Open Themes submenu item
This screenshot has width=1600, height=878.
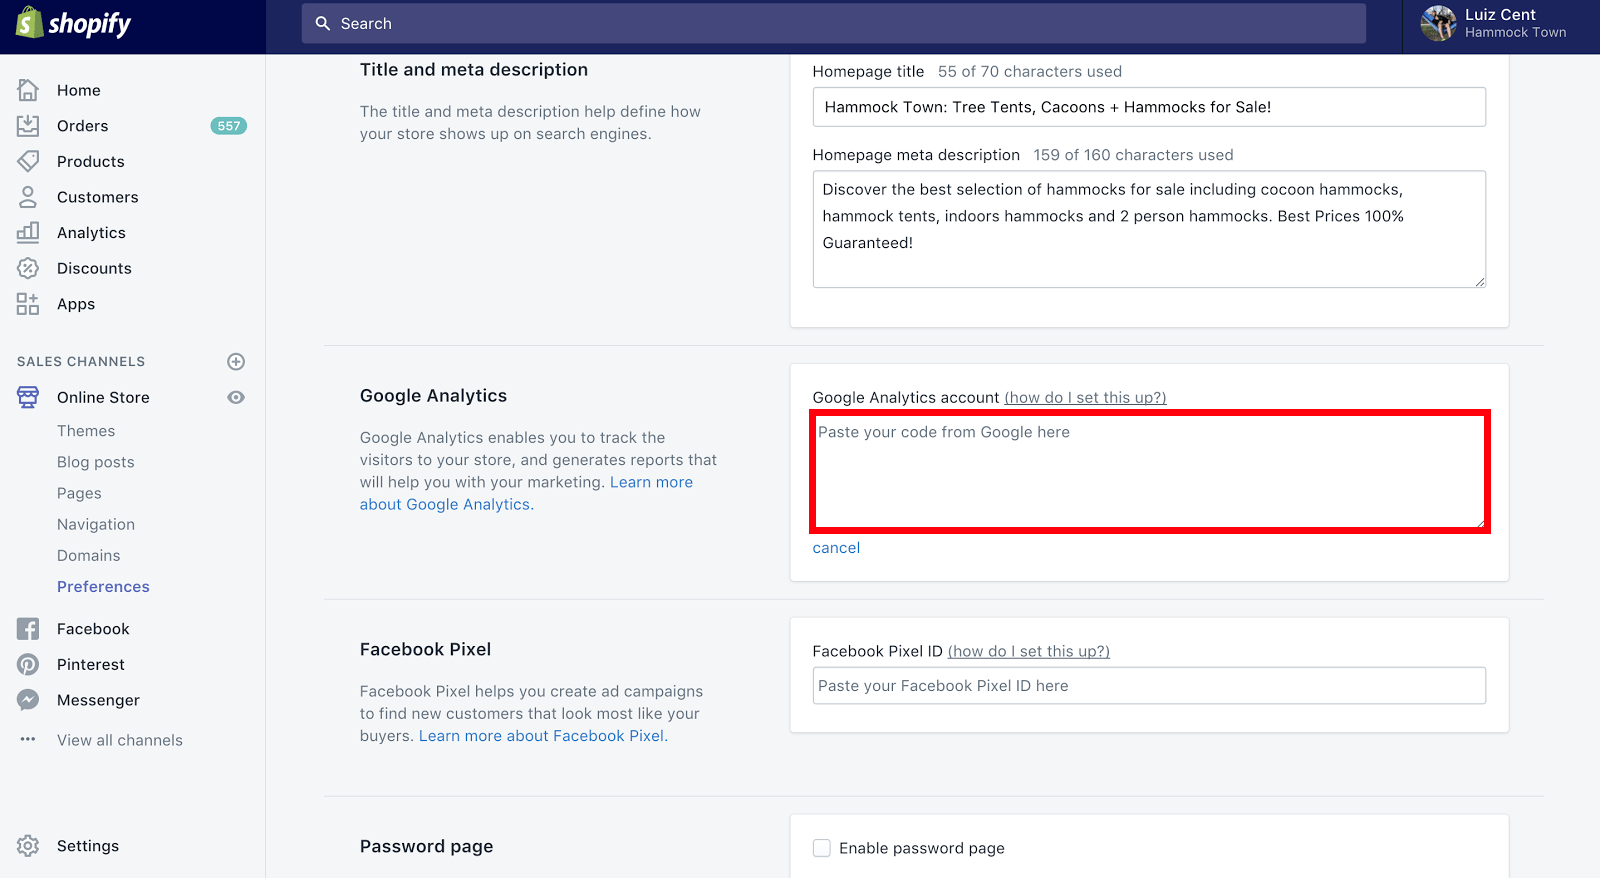86,431
